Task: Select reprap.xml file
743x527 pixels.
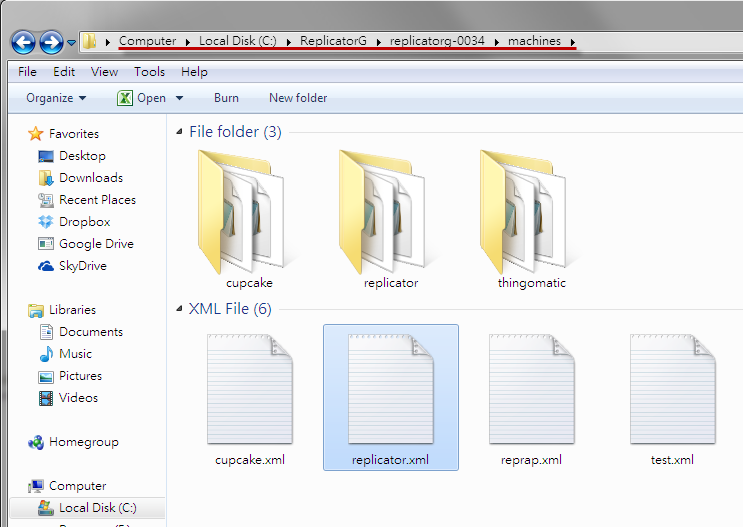Action: point(531,399)
